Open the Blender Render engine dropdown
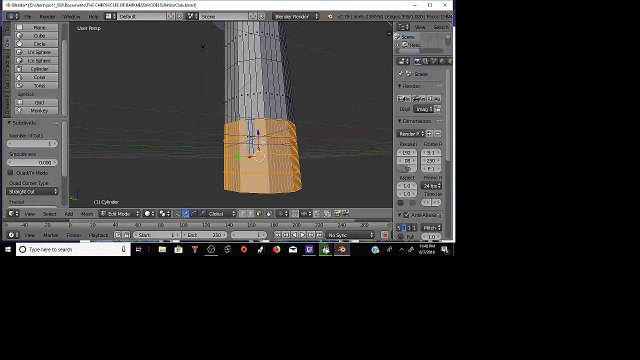This screenshot has width=640, height=360. point(296,16)
